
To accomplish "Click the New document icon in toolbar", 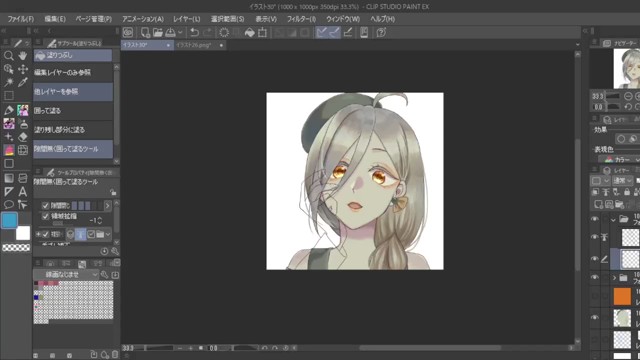I will pos(145,33).
